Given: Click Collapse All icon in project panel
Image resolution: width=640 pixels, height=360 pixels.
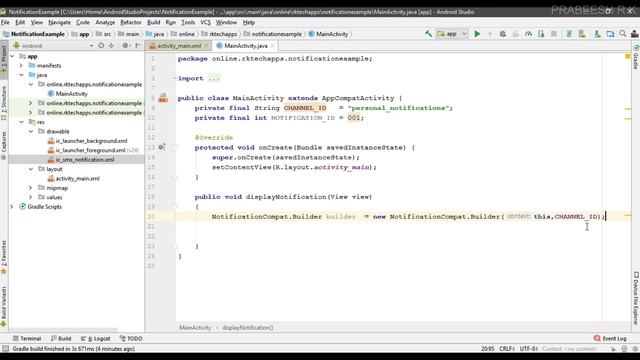Looking at the screenshot, I should [111, 46].
